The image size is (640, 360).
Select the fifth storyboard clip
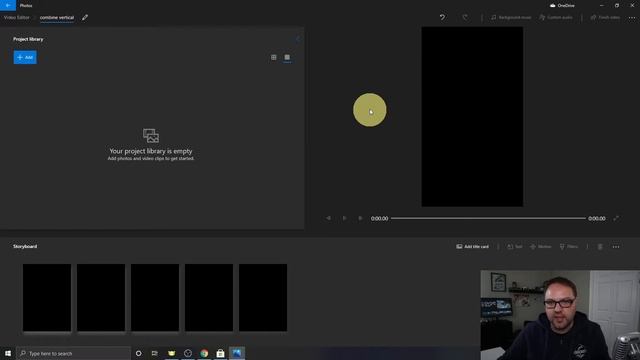[x=263, y=298]
